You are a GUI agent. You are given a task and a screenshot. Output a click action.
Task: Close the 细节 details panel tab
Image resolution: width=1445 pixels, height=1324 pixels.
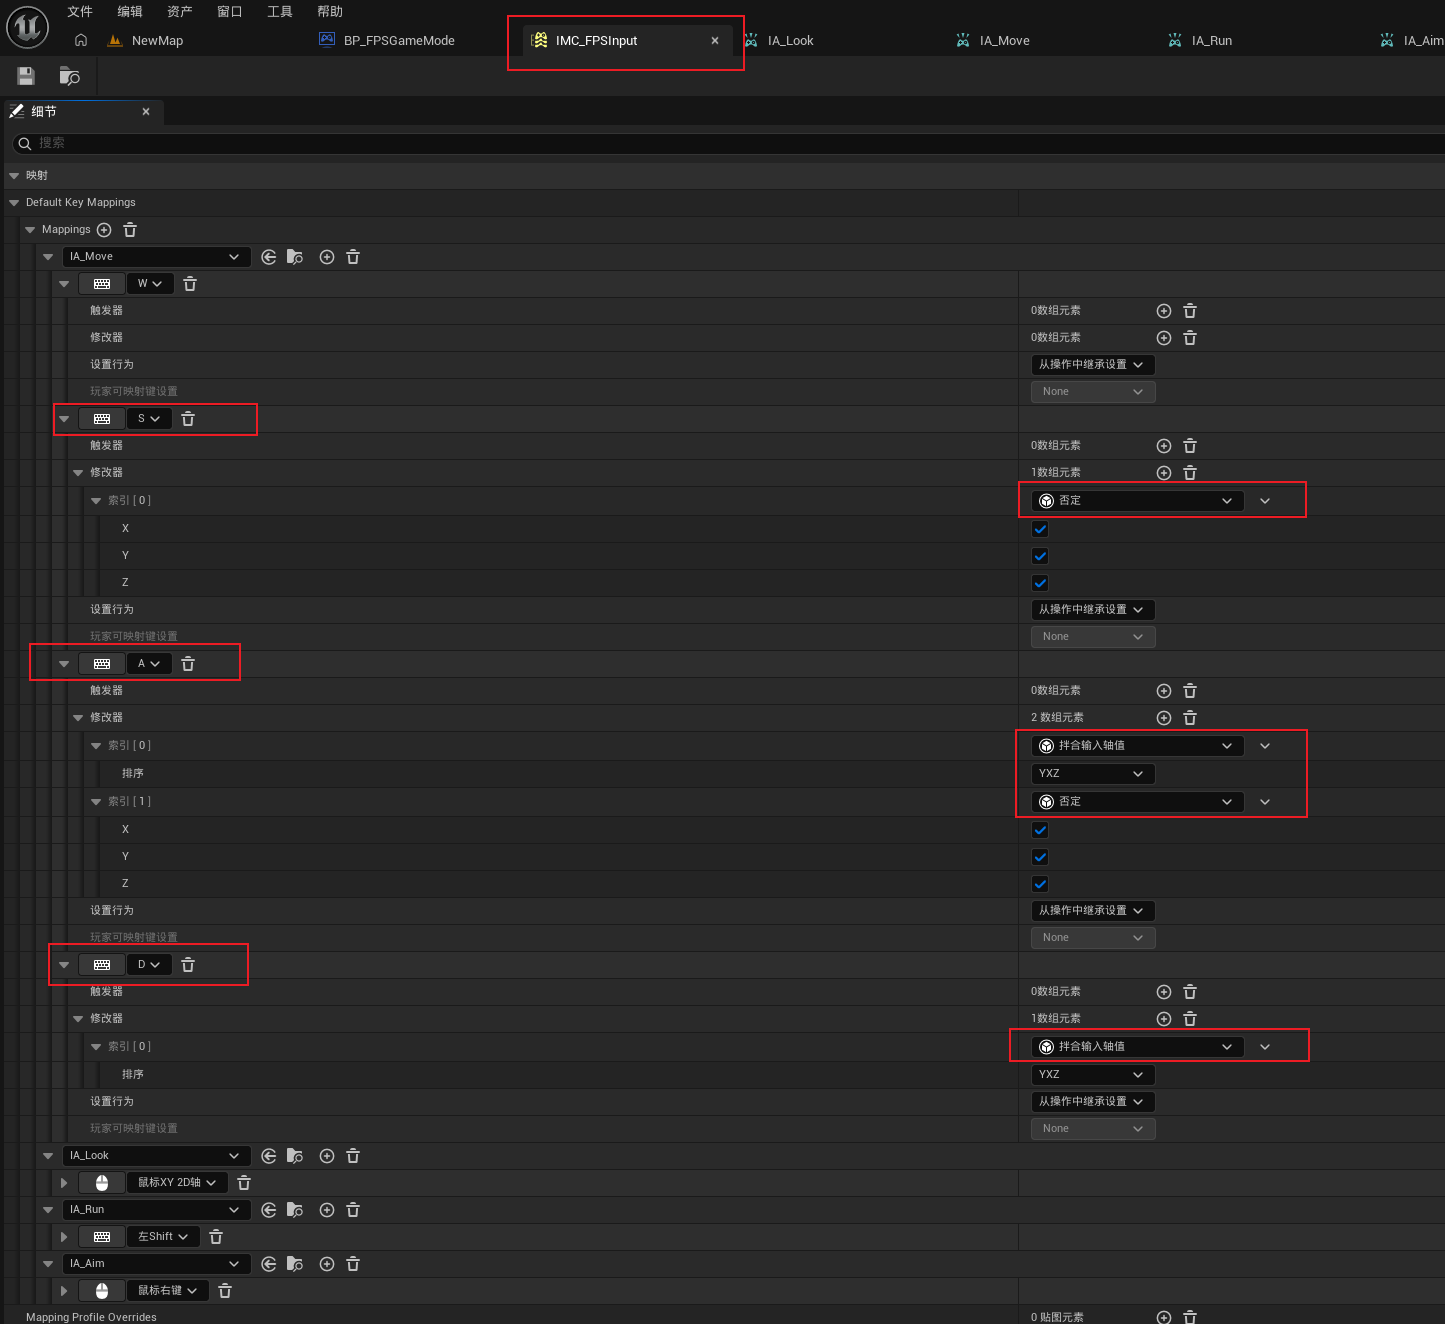pos(146,112)
